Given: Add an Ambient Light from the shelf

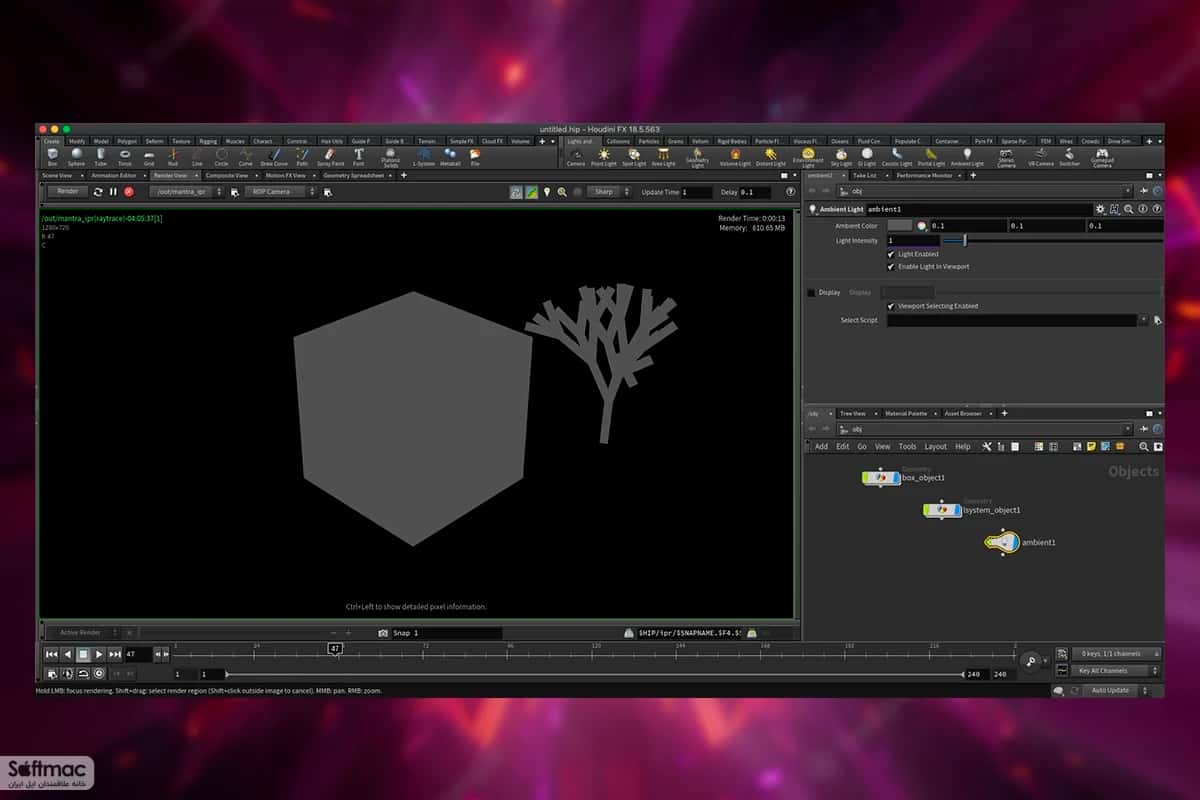Looking at the screenshot, I should point(967,157).
